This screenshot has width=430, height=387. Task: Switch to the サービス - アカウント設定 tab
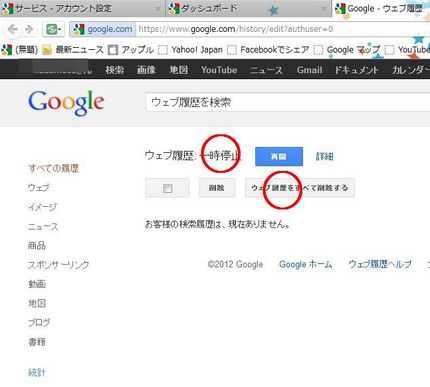pos(82,8)
